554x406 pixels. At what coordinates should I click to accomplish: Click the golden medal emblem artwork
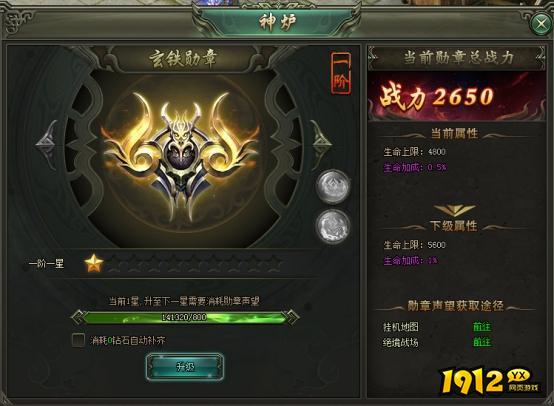(x=183, y=157)
